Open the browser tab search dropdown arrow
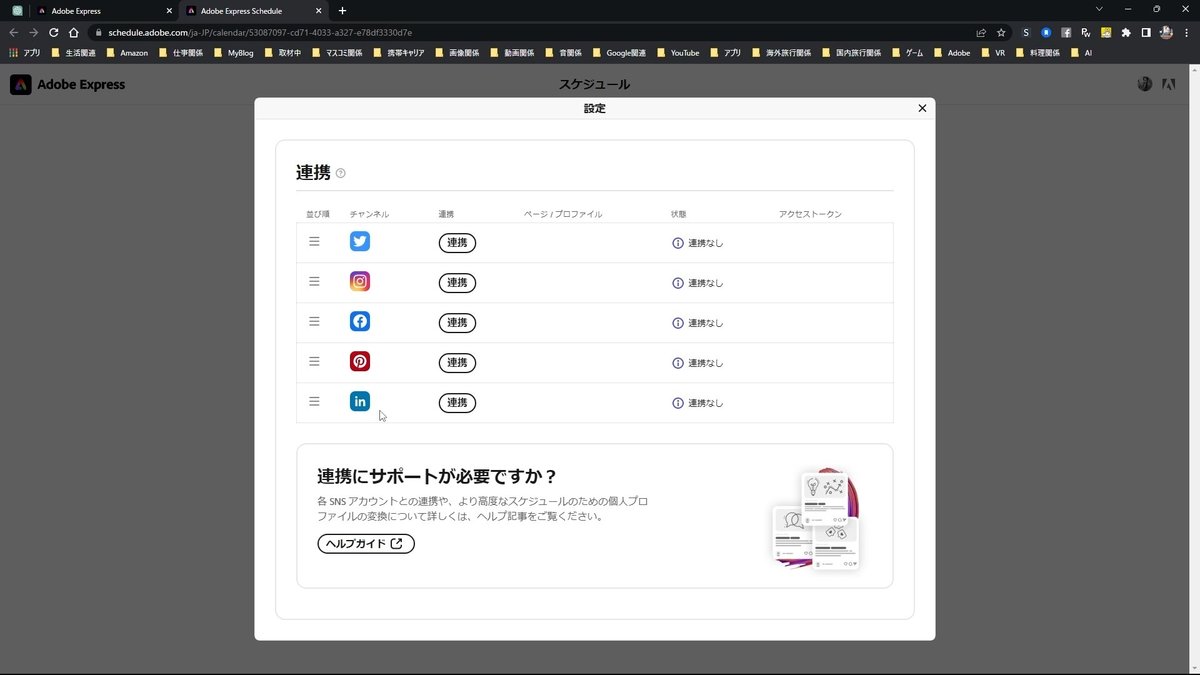This screenshot has height=675, width=1200. point(1099,10)
